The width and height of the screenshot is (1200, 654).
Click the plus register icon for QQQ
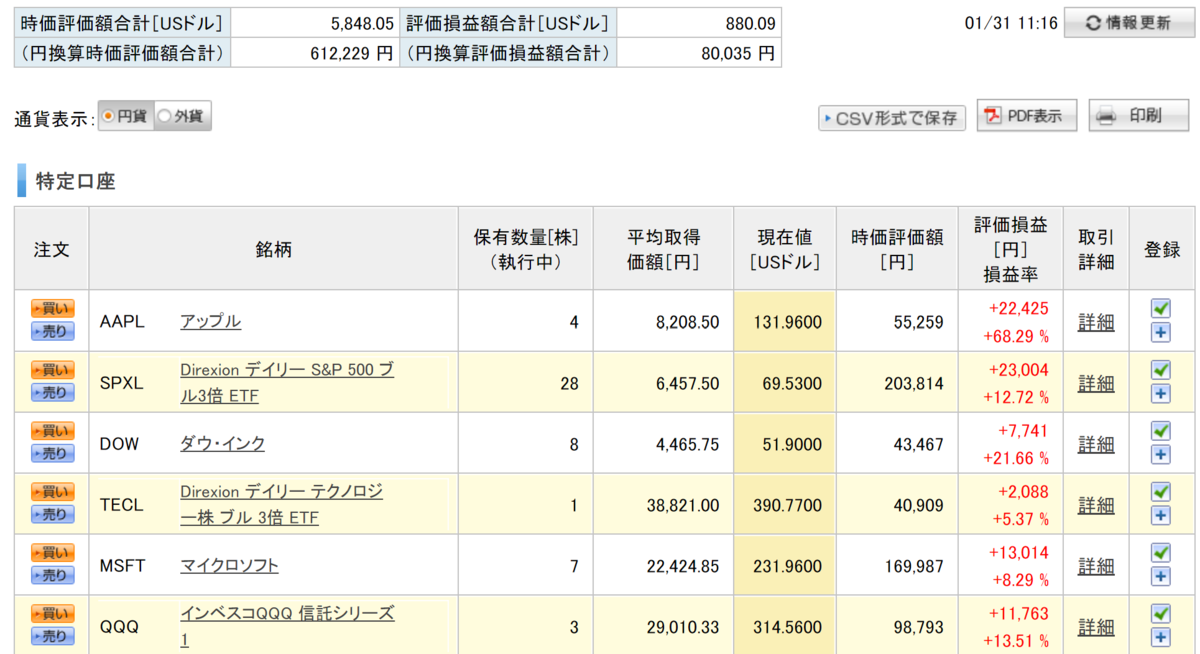tap(1161, 637)
